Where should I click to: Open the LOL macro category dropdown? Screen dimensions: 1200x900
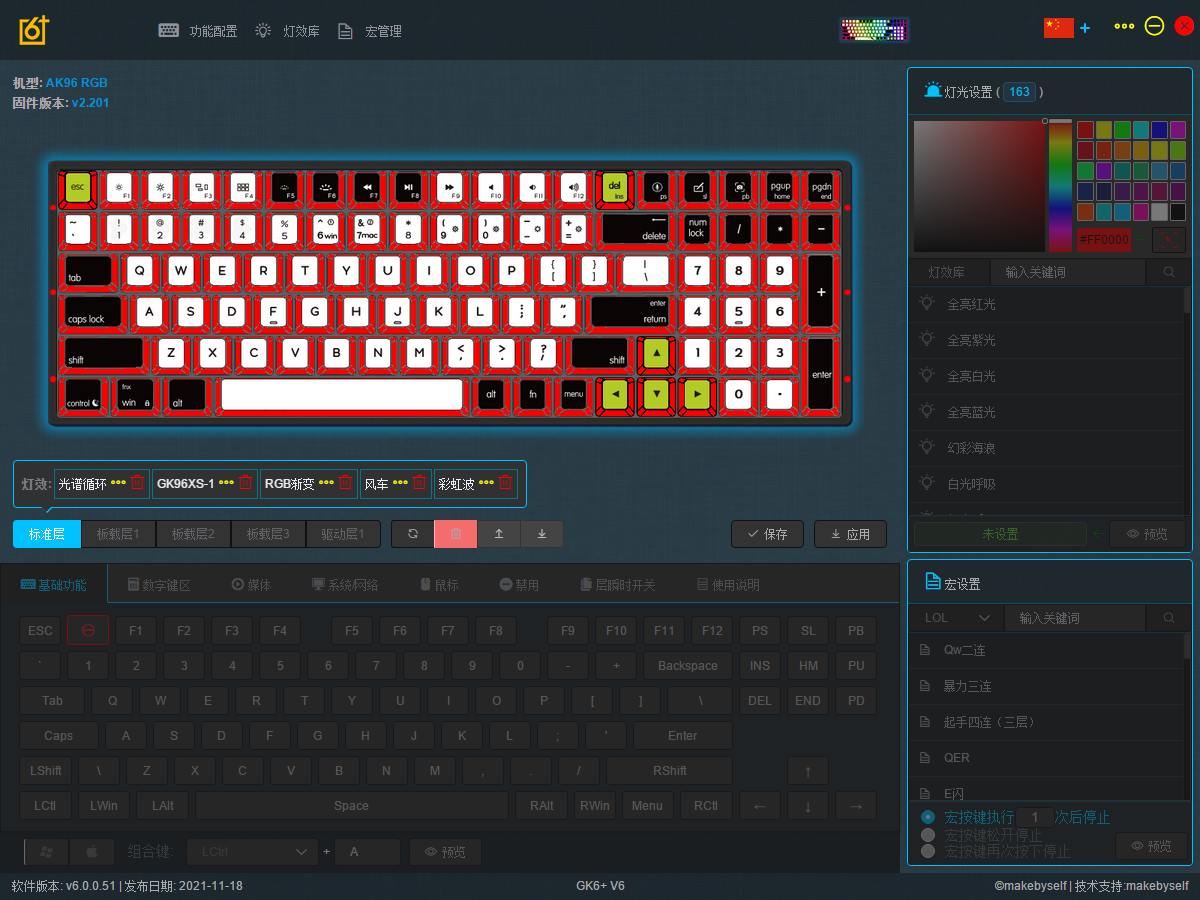[958, 618]
